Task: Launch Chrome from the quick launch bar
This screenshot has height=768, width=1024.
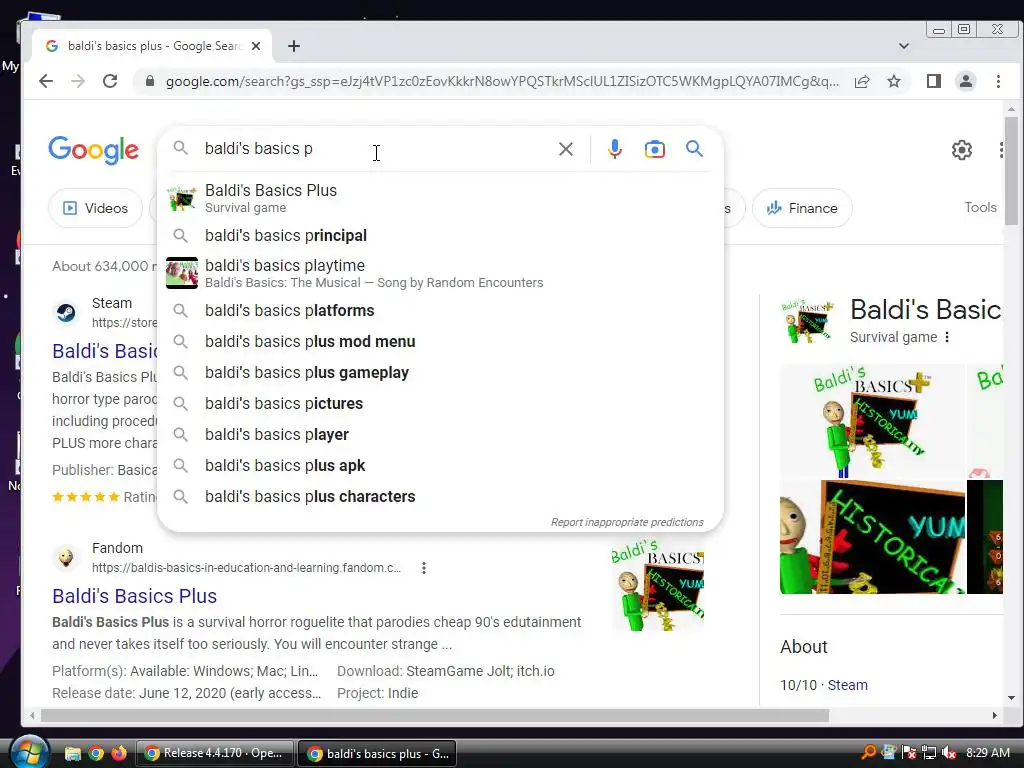Action: tap(96, 754)
